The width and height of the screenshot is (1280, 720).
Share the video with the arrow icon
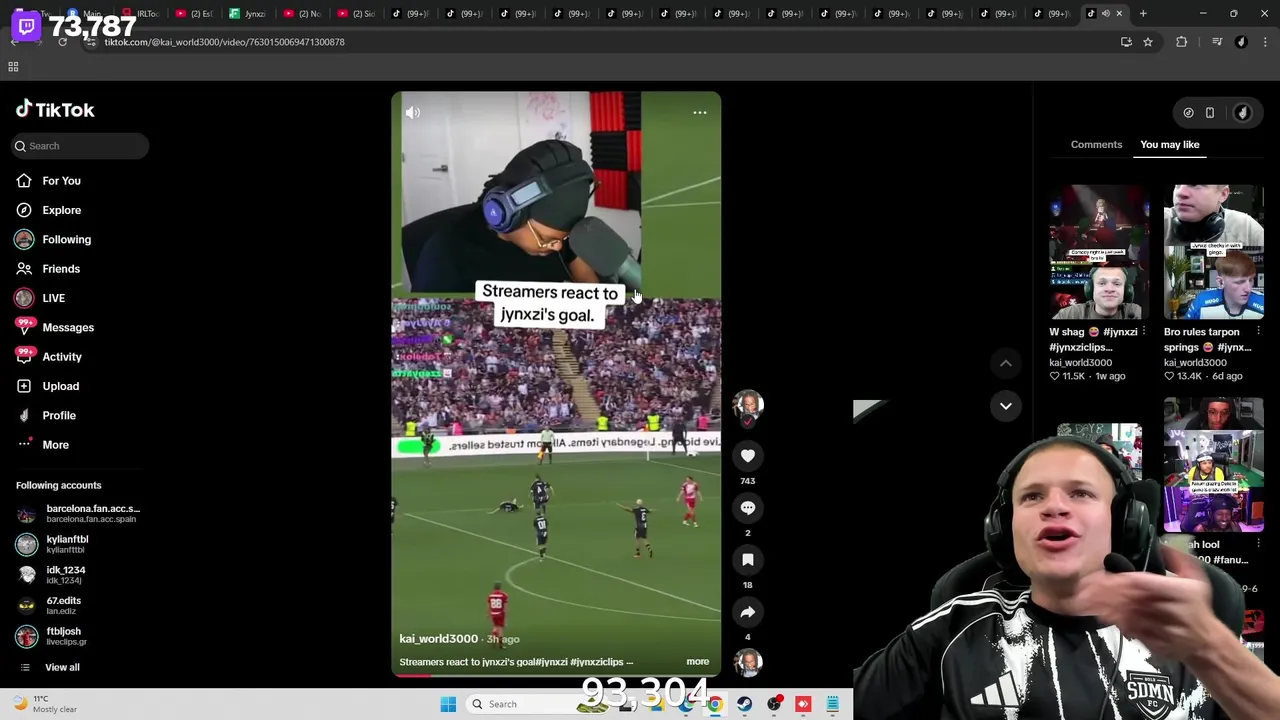tap(748, 612)
